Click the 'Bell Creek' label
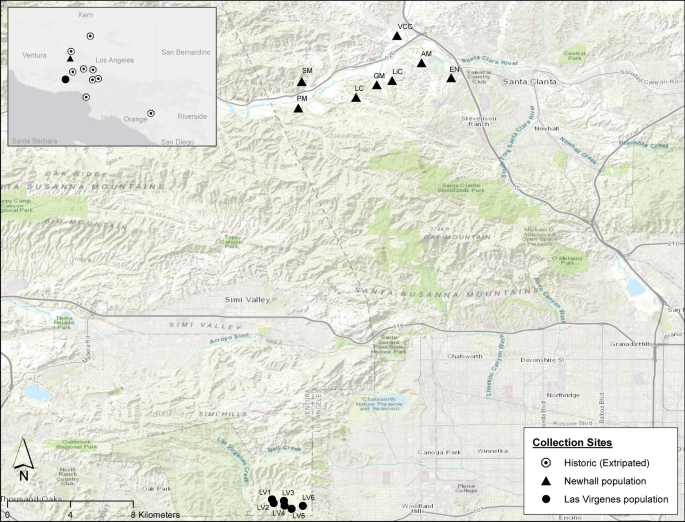 [284, 449]
